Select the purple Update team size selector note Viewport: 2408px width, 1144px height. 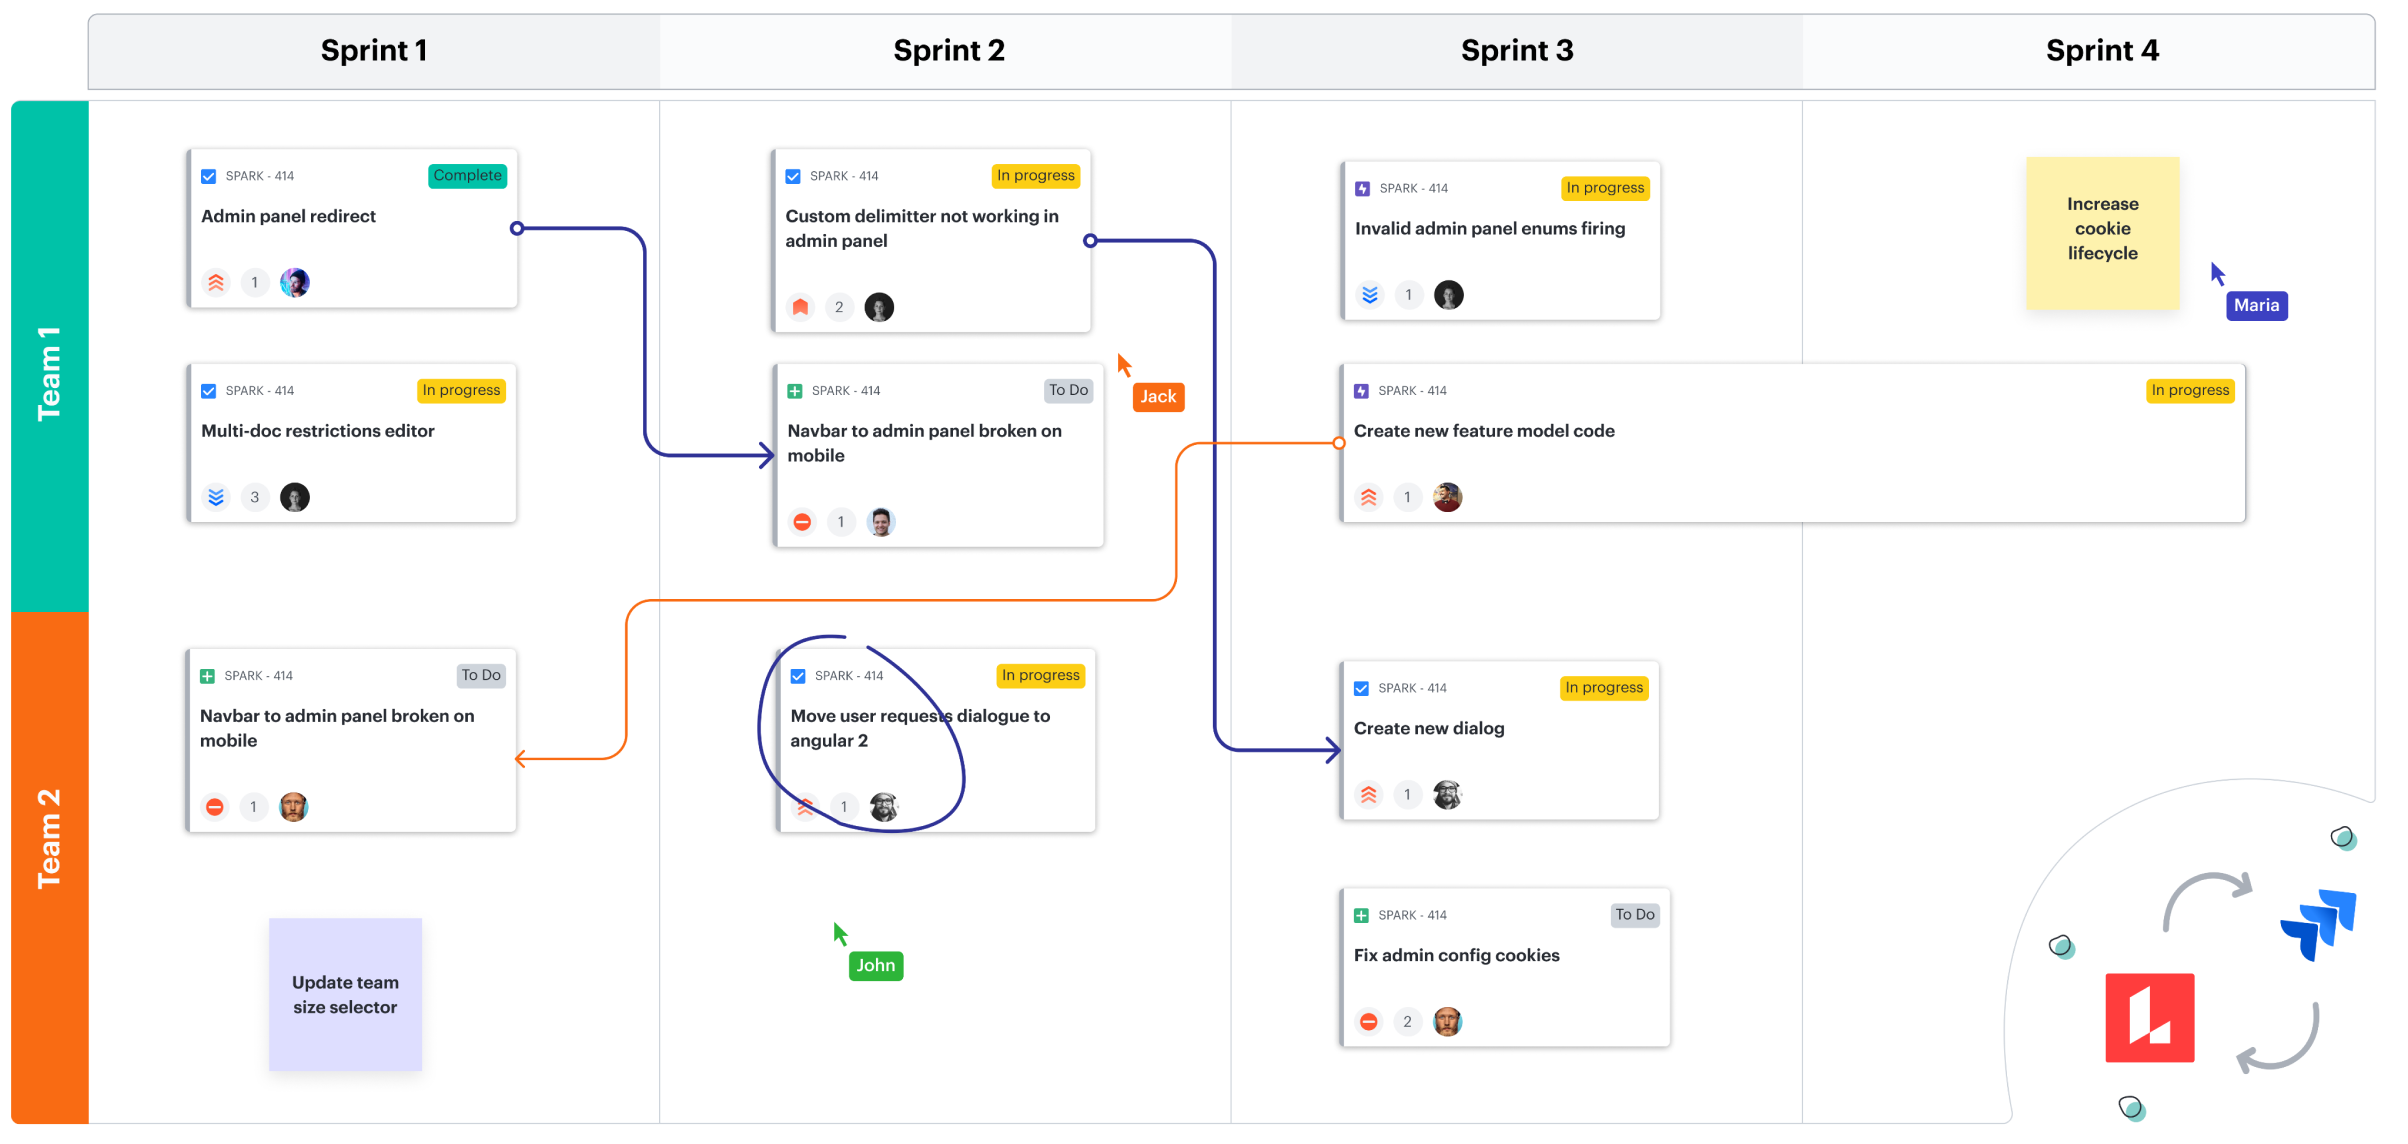[345, 994]
